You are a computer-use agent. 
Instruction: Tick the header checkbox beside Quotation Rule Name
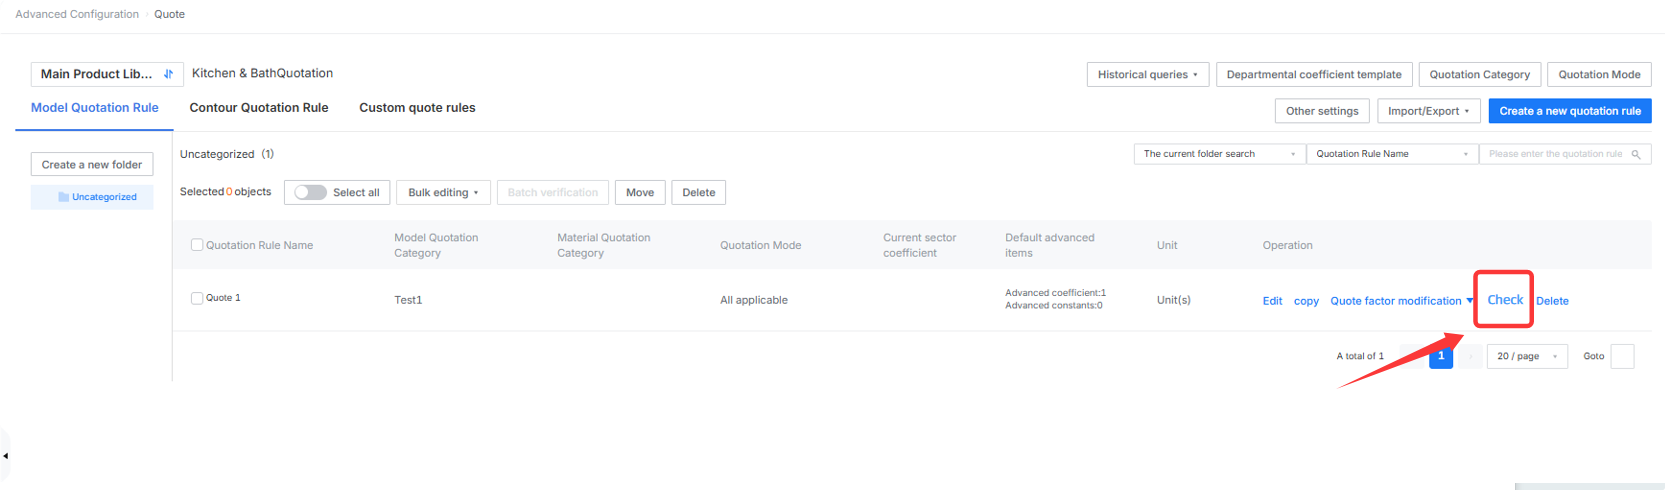(x=197, y=245)
